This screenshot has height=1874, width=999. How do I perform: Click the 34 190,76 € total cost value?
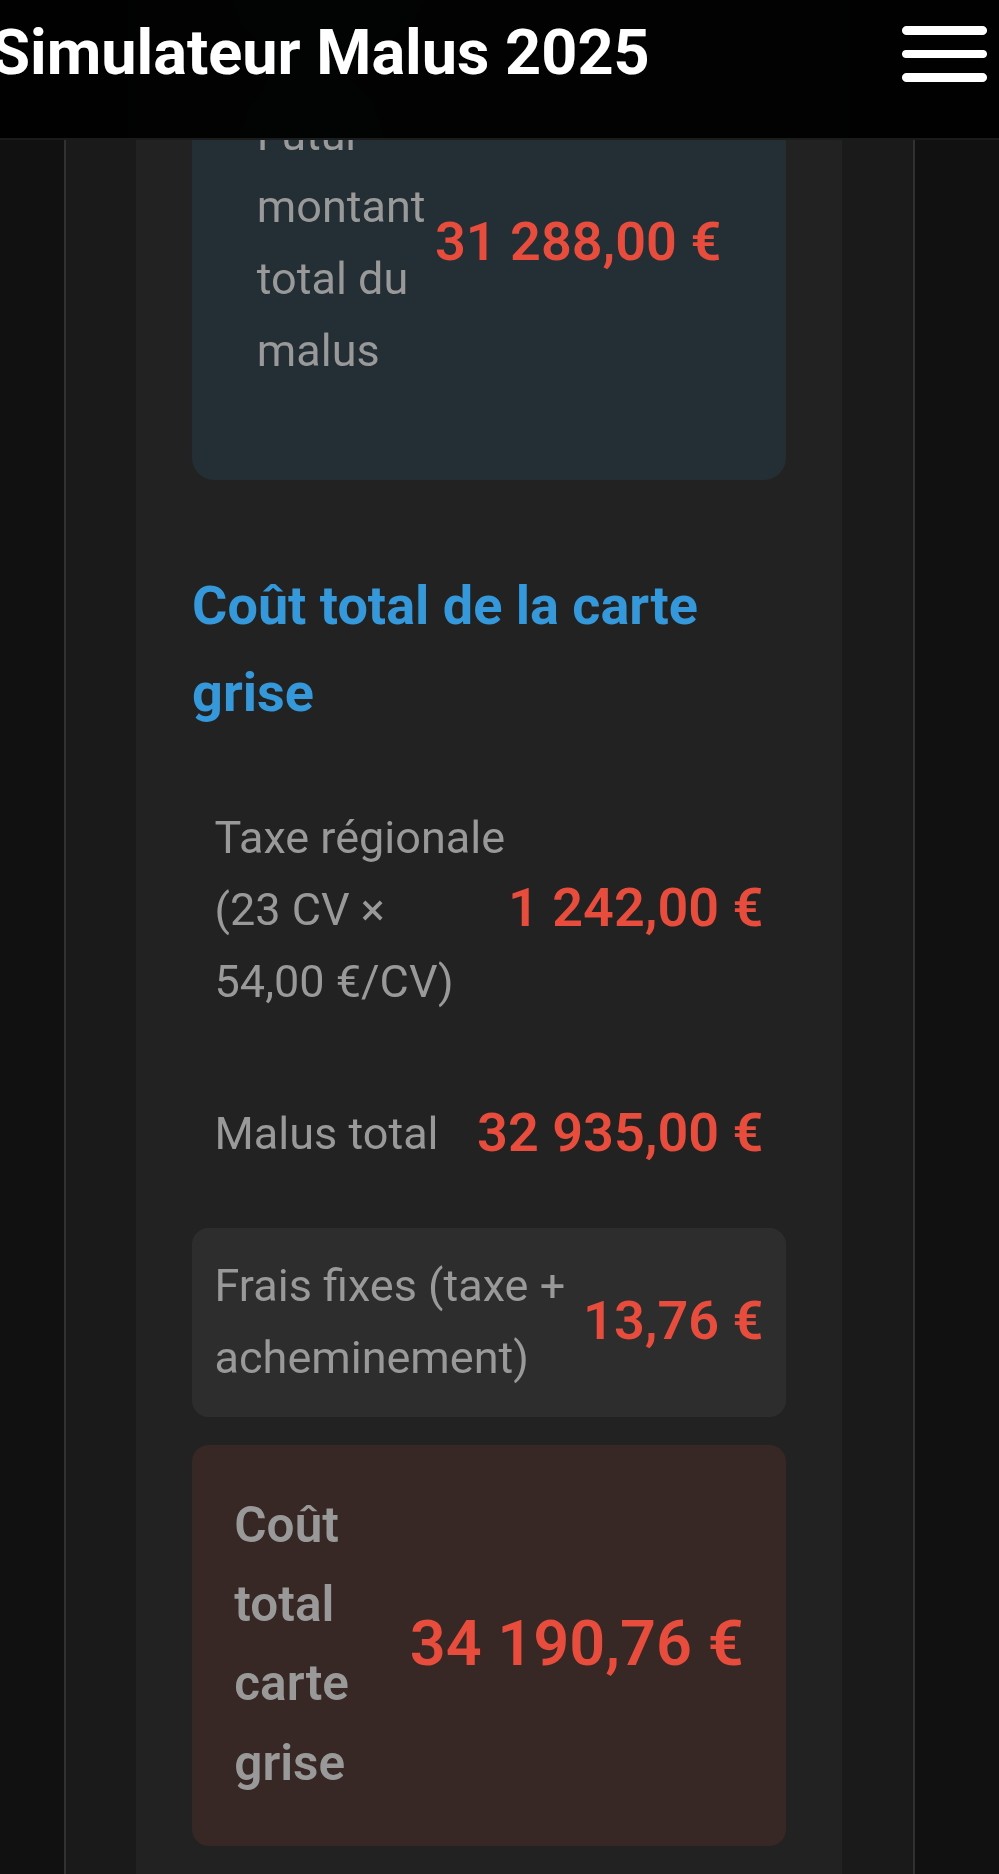(x=575, y=1644)
